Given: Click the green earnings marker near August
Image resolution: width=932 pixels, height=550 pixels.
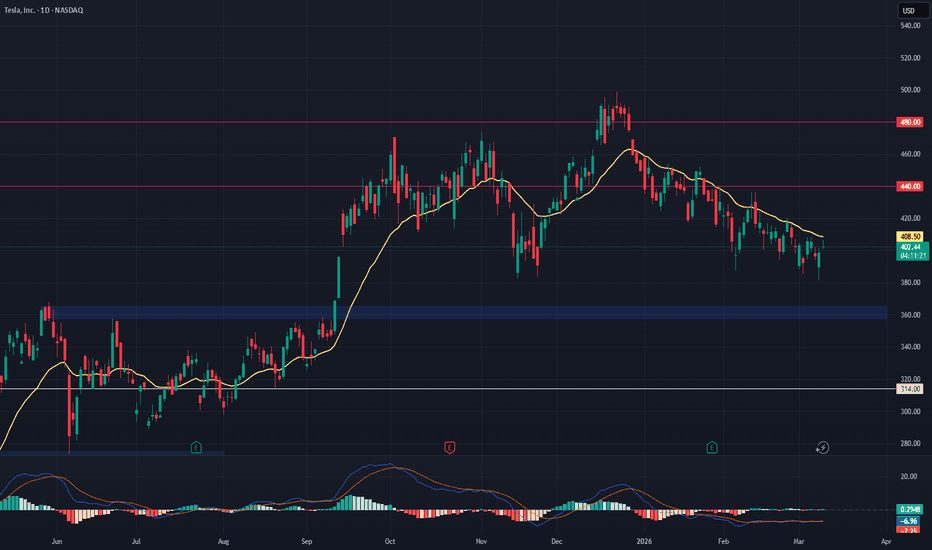Looking at the screenshot, I should [x=196, y=447].
